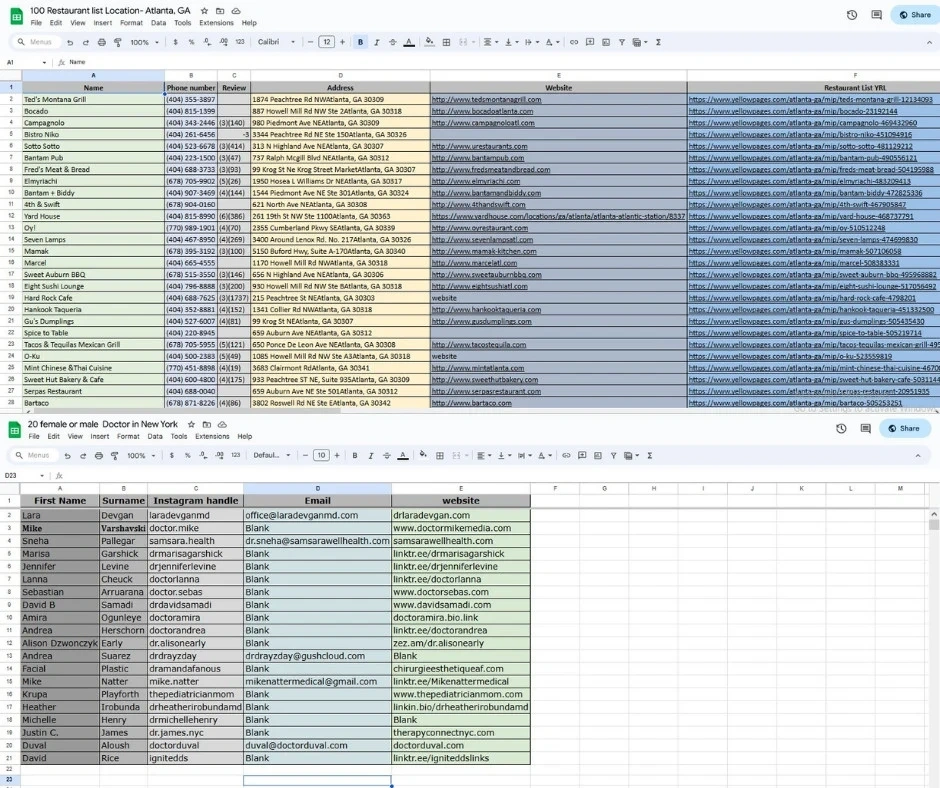Collapse the Doctor sheet toolbar chevron

tap(918, 456)
